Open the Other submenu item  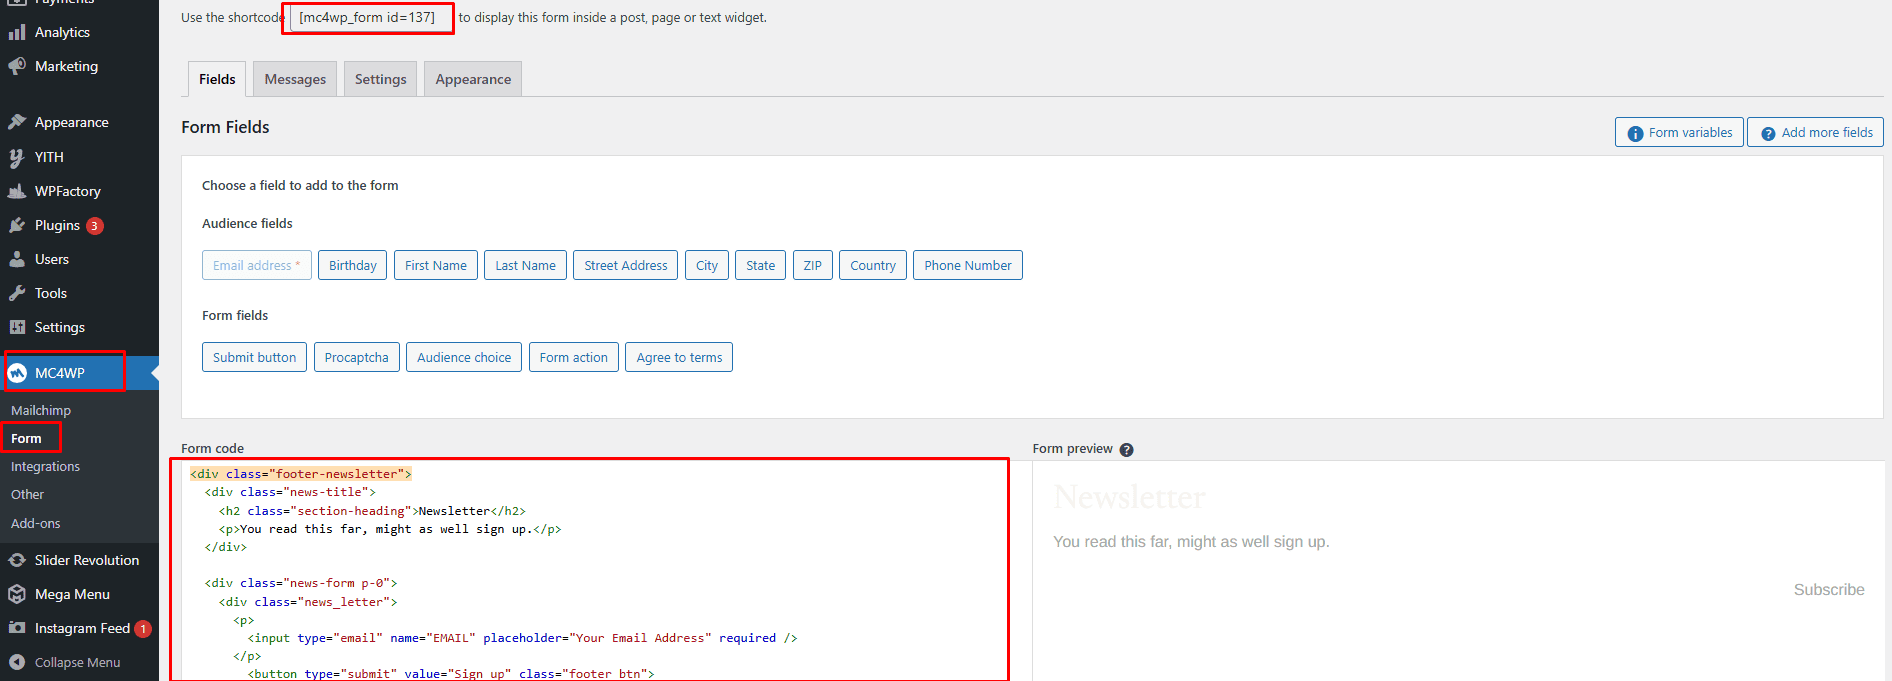pos(28,494)
